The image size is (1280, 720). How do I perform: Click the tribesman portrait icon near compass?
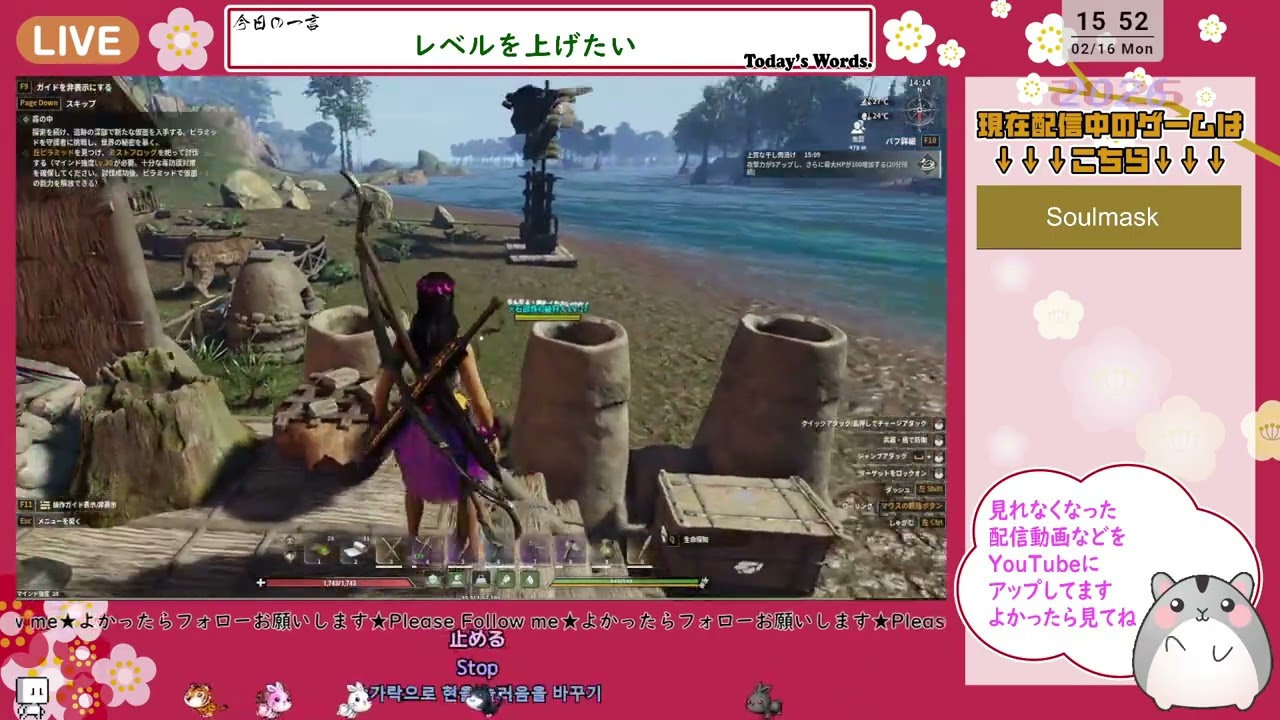(x=858, y=128)
